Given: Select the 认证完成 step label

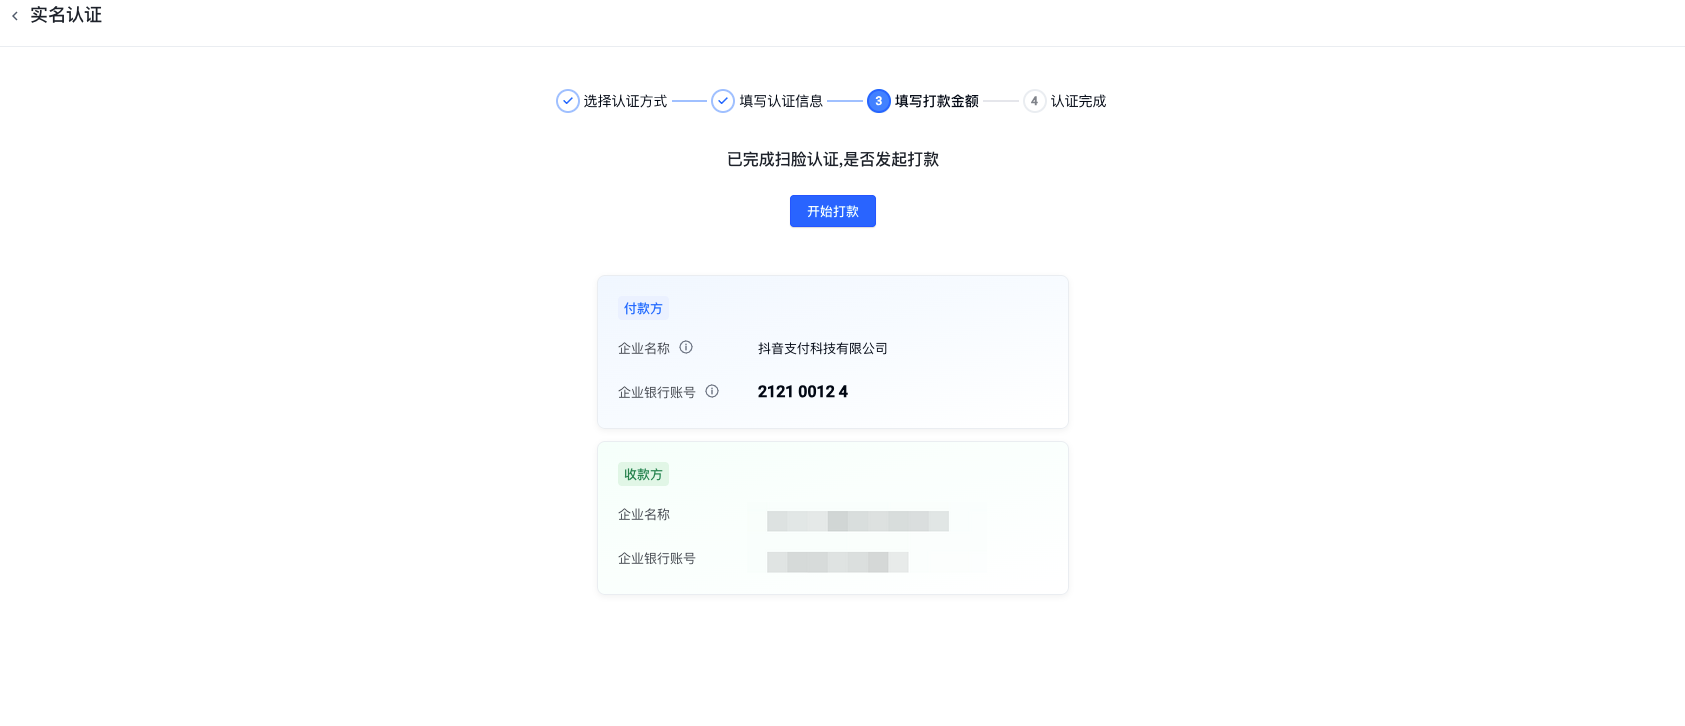Looking at the screenshot, I should pyautogui.click(x=1078, y=101).
